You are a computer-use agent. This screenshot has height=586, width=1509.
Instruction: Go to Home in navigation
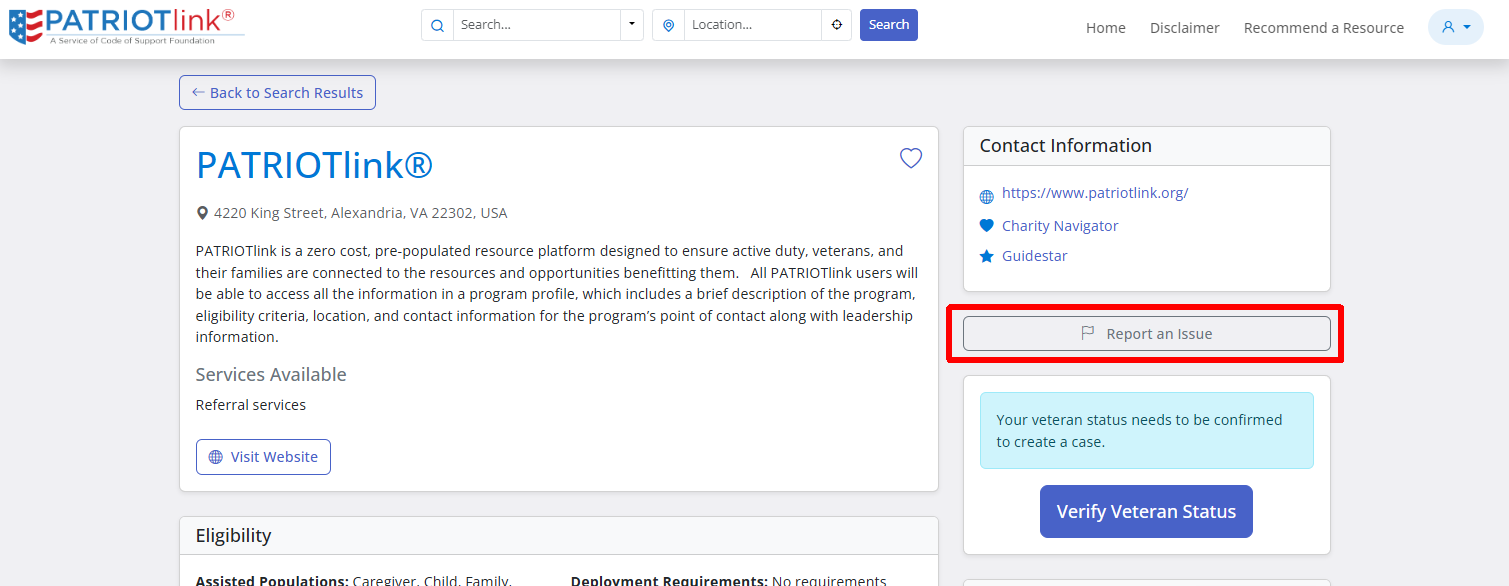pos(1106,28)
